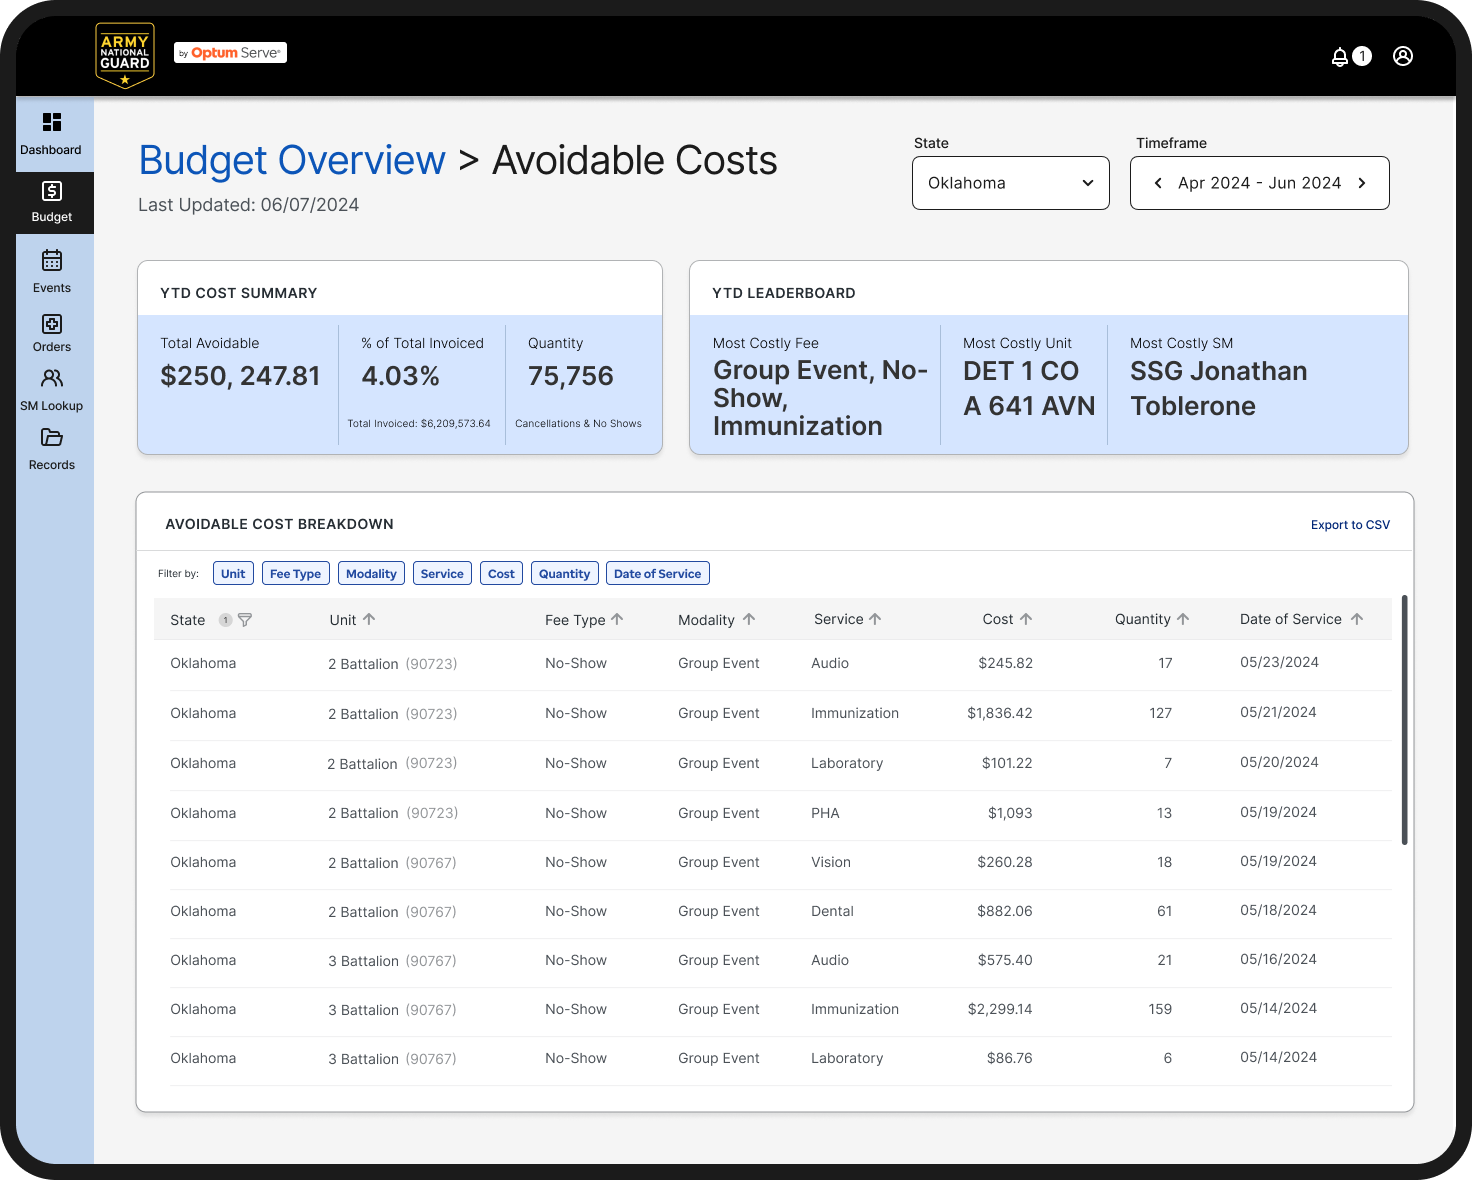Click DET 1 CO A 641 AVN unit

point(1029,388)
